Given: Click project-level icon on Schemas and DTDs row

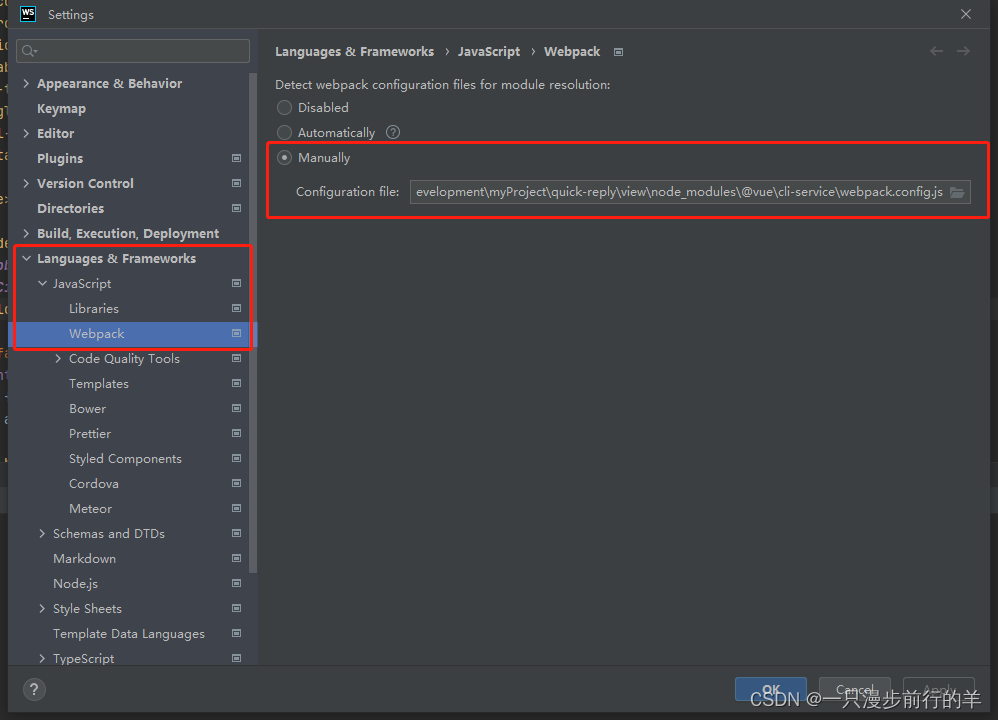Looking at the screenshot, I should tap(236, 533).
